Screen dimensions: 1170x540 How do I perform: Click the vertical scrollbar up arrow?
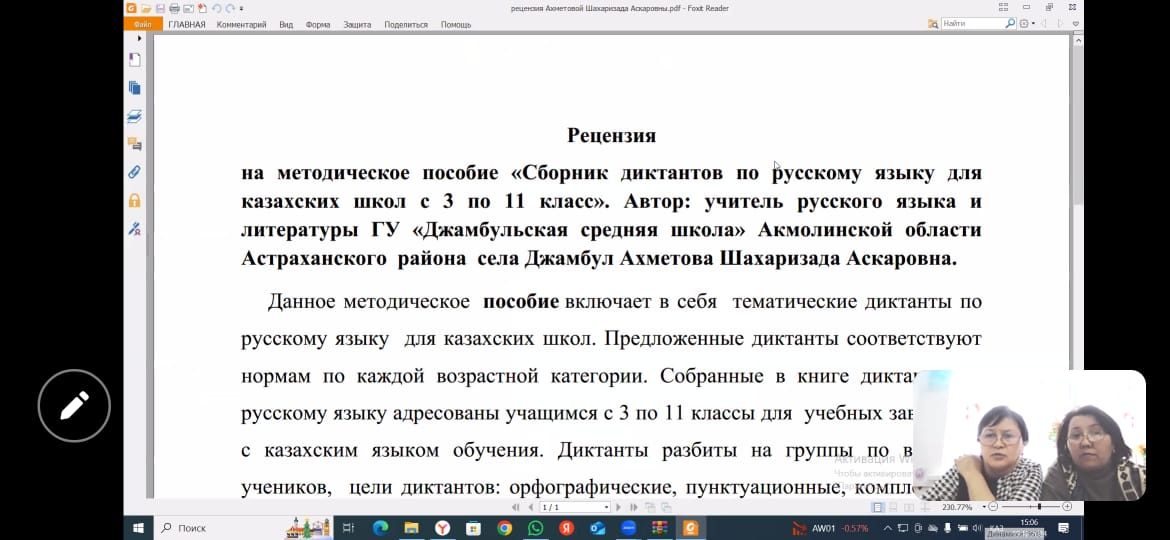pyautogui.click(x=1077, y=41)
